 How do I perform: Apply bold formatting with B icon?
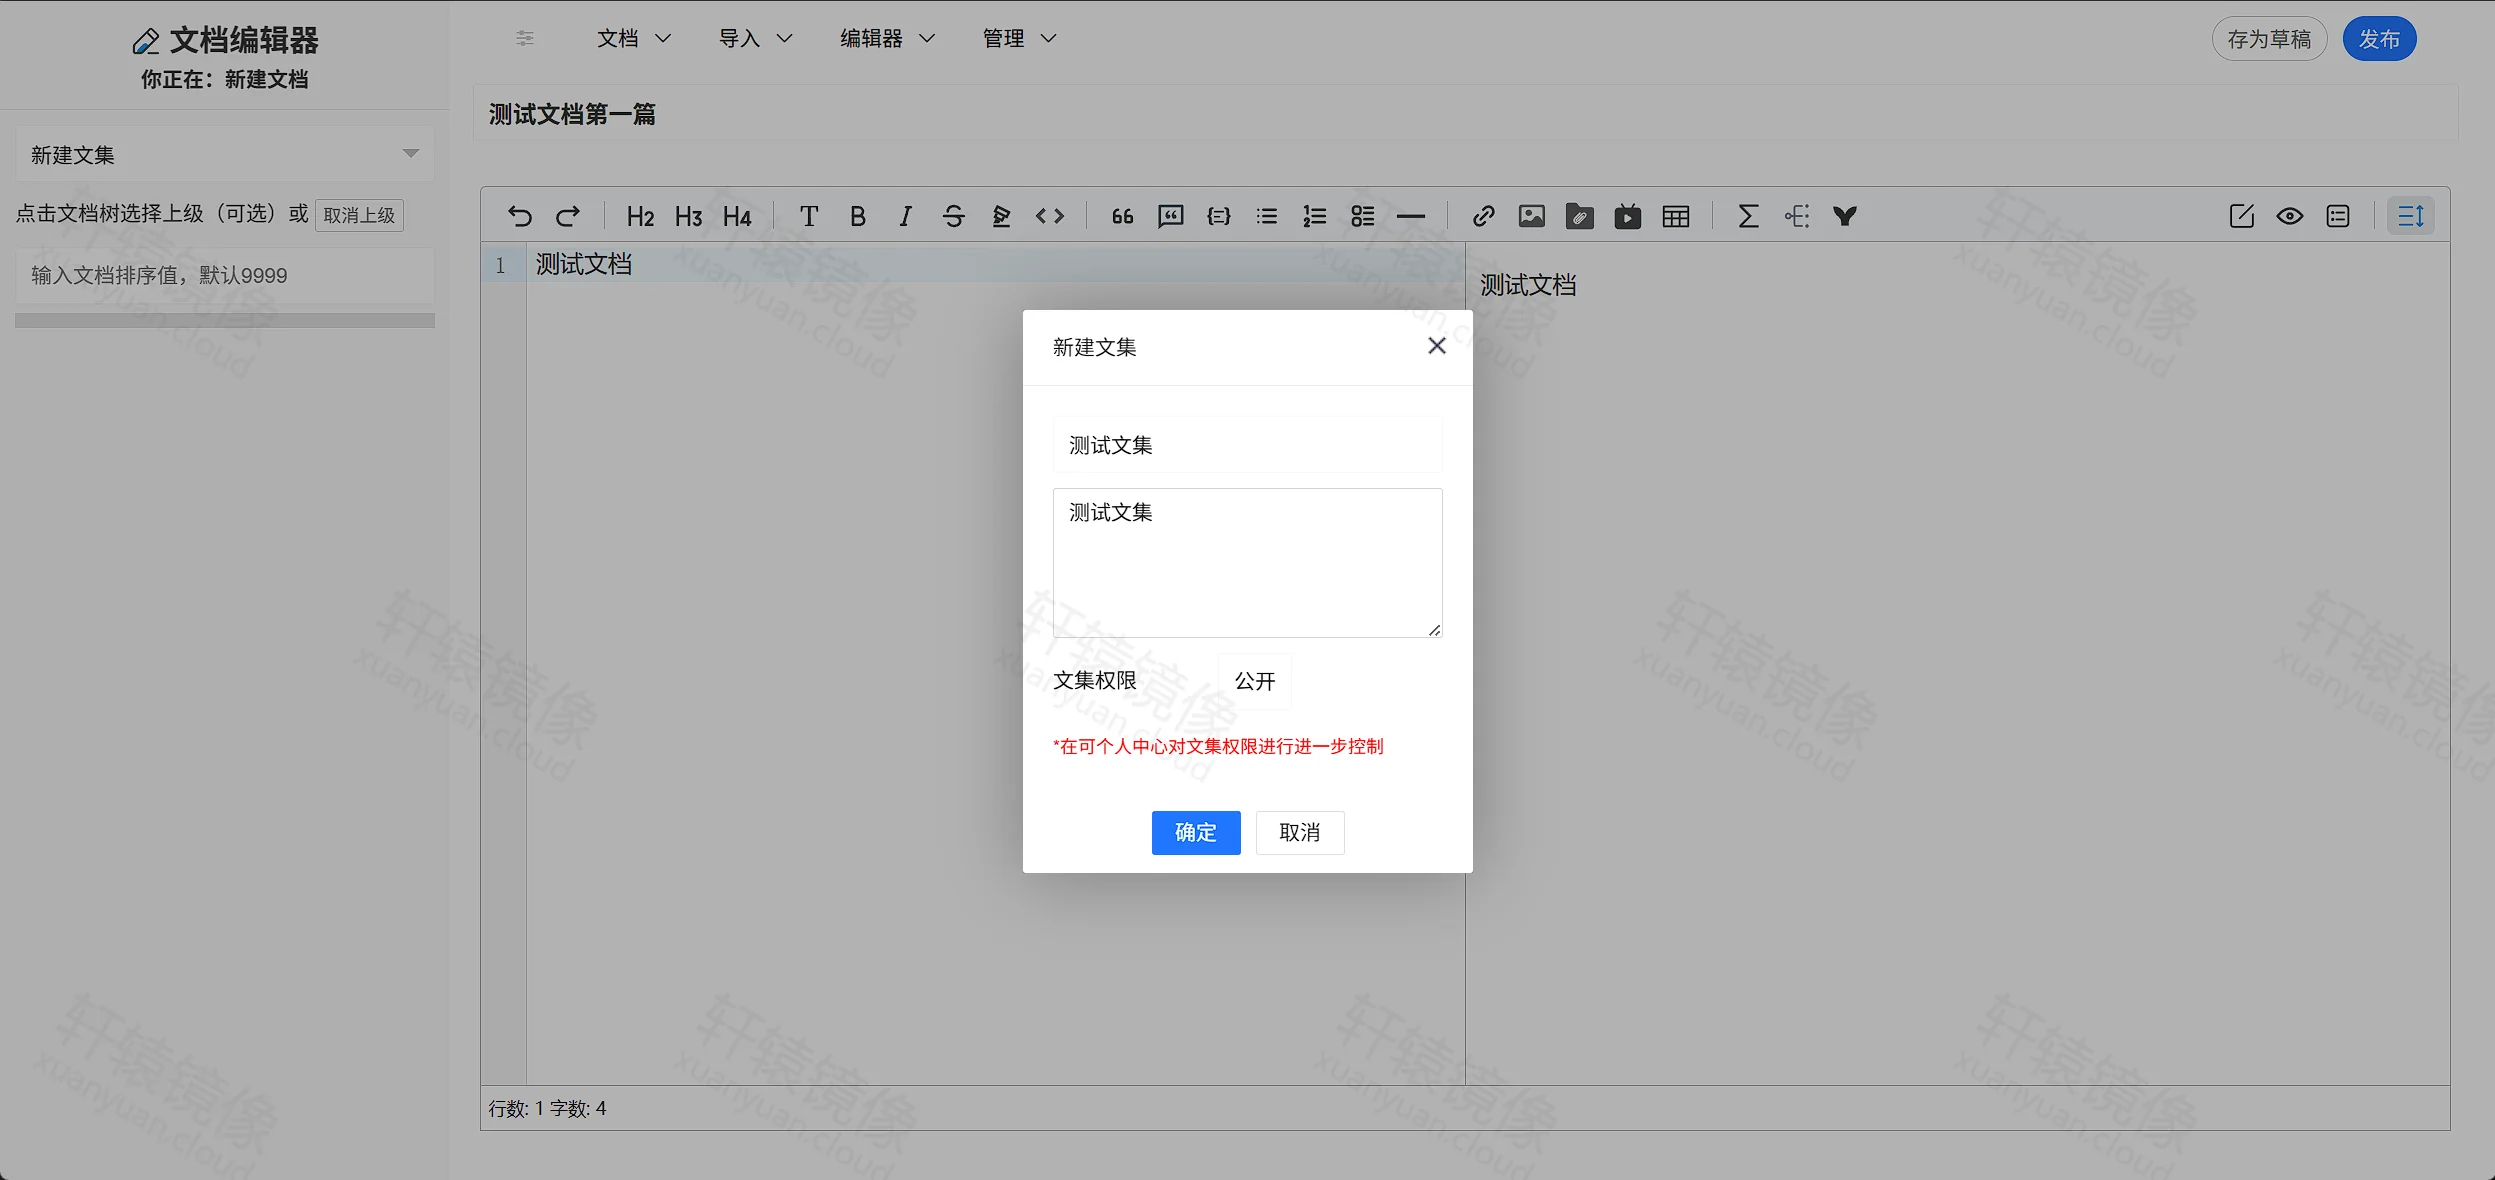pos(857,216)
